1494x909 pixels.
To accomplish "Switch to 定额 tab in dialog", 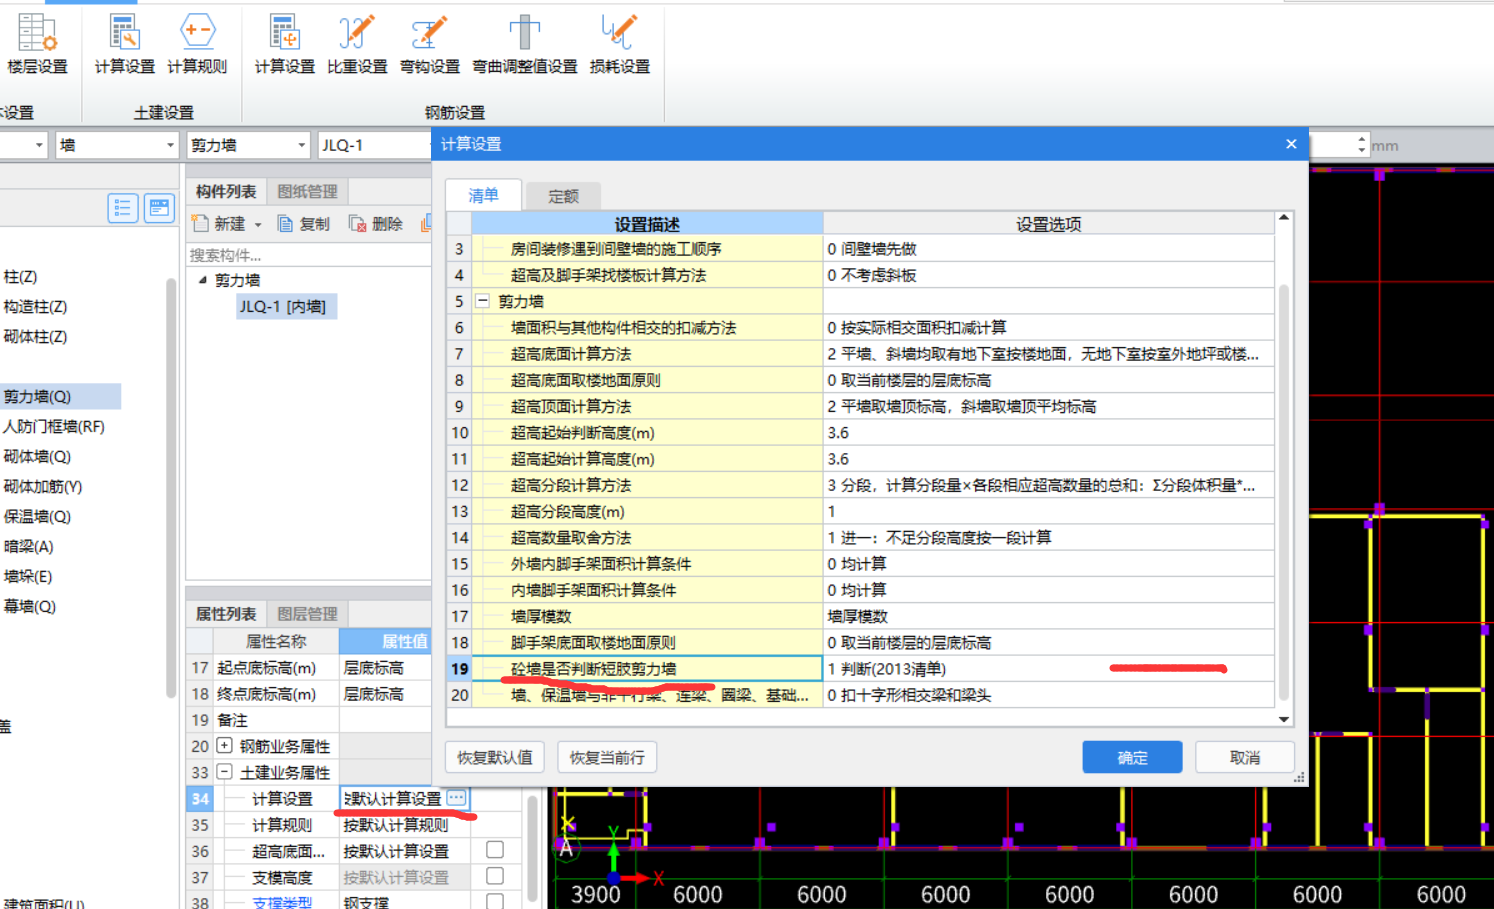I will tap(563, 196).
